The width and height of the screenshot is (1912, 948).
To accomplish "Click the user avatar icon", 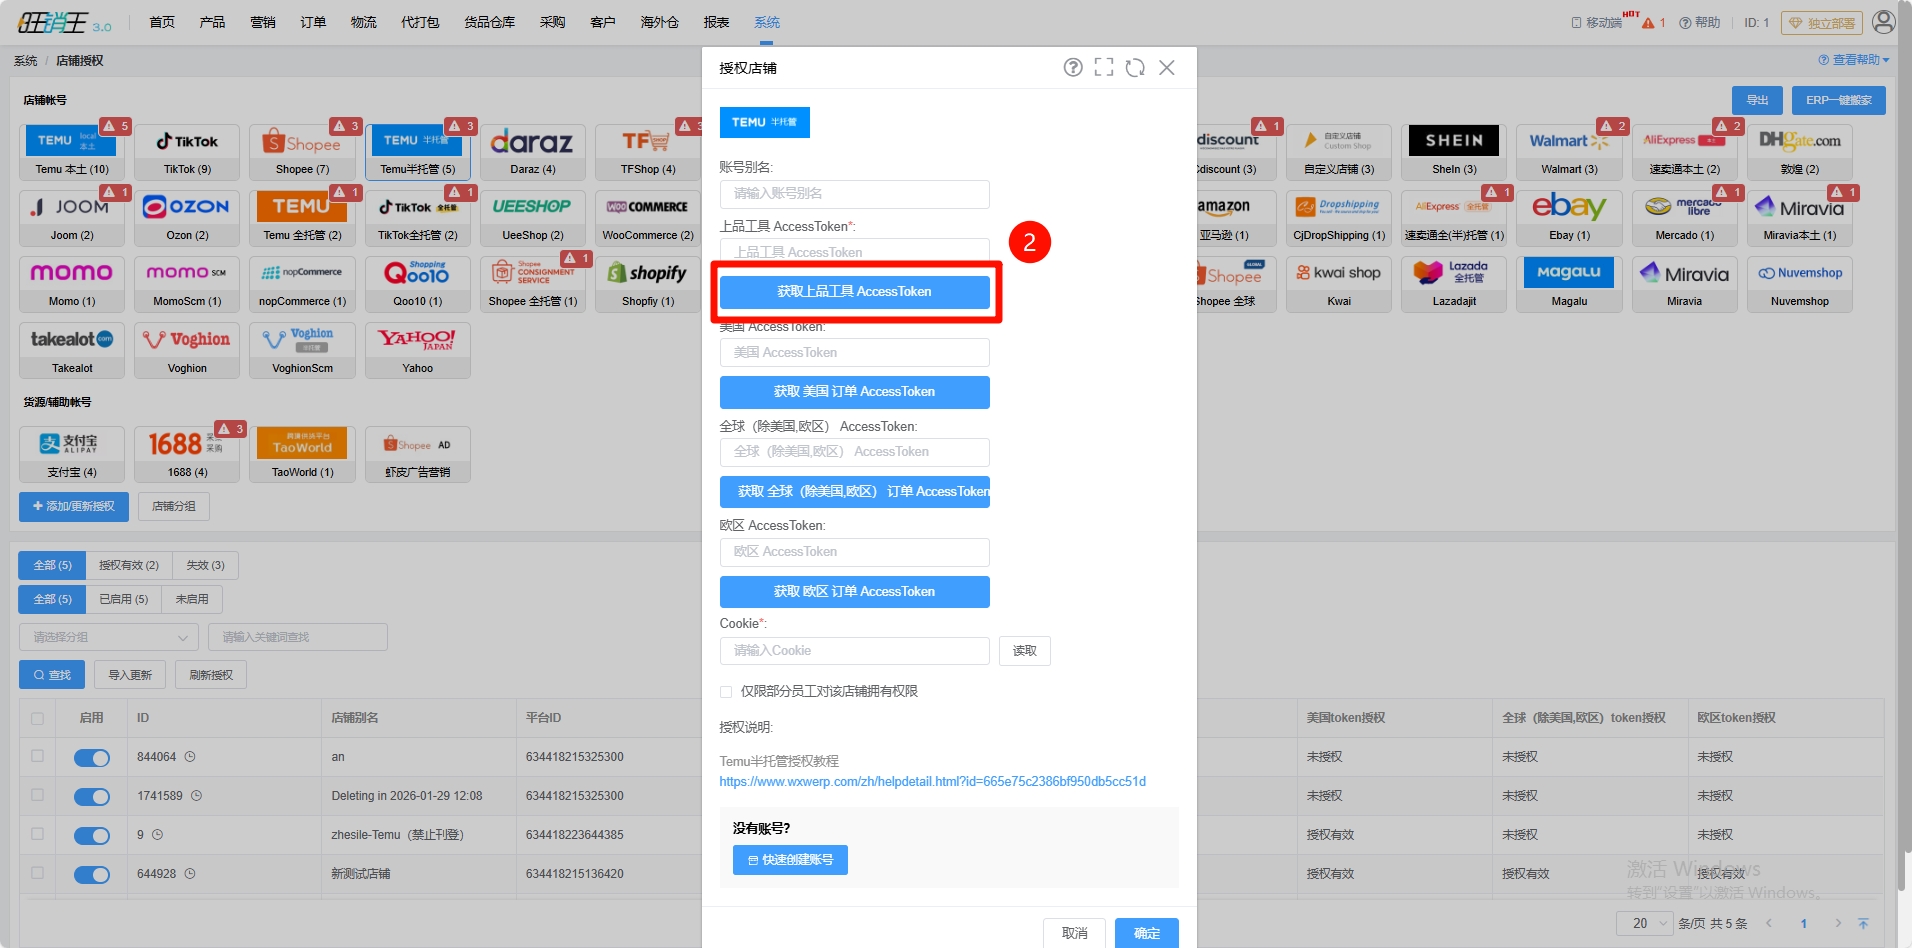I will point(1883,22).
